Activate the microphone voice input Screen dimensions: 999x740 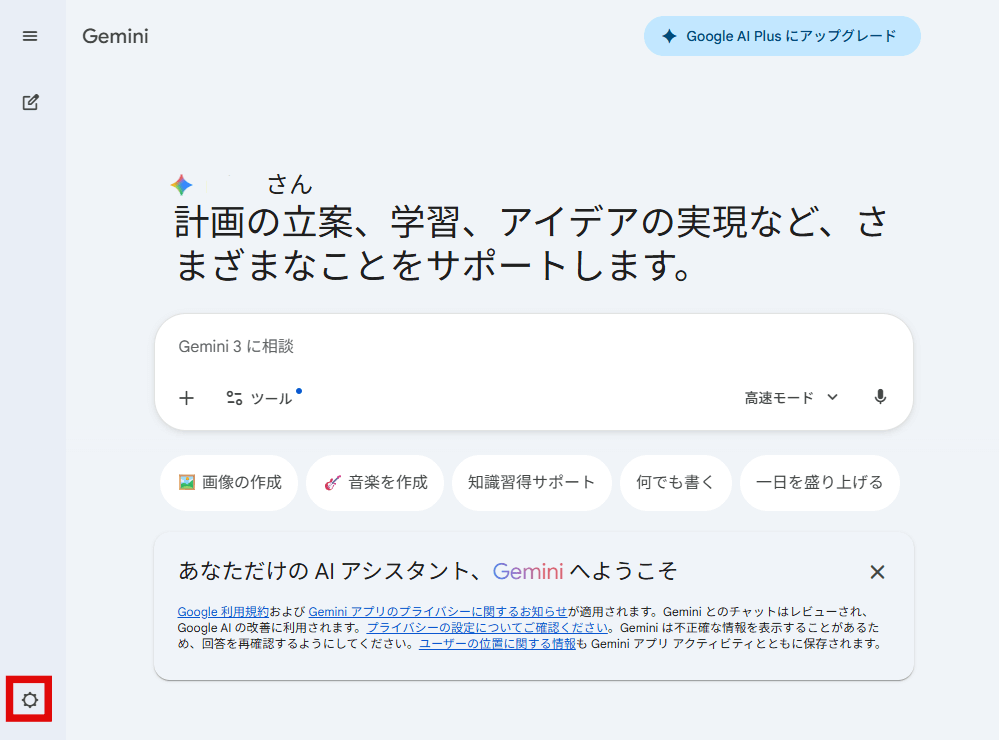pos(880,397)
